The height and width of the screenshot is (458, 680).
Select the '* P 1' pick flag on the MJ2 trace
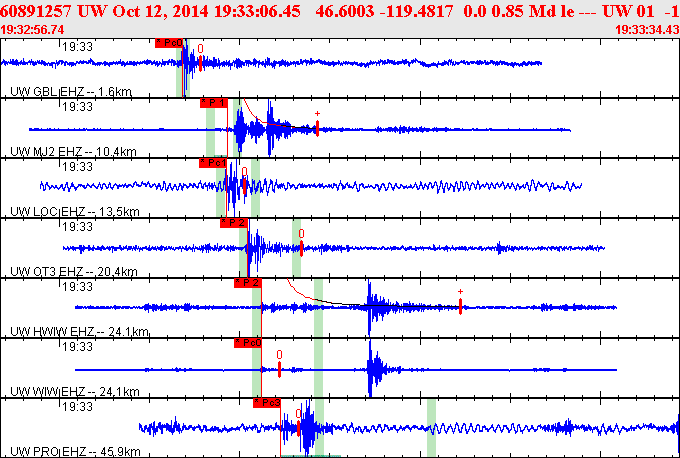pos(214,103)
